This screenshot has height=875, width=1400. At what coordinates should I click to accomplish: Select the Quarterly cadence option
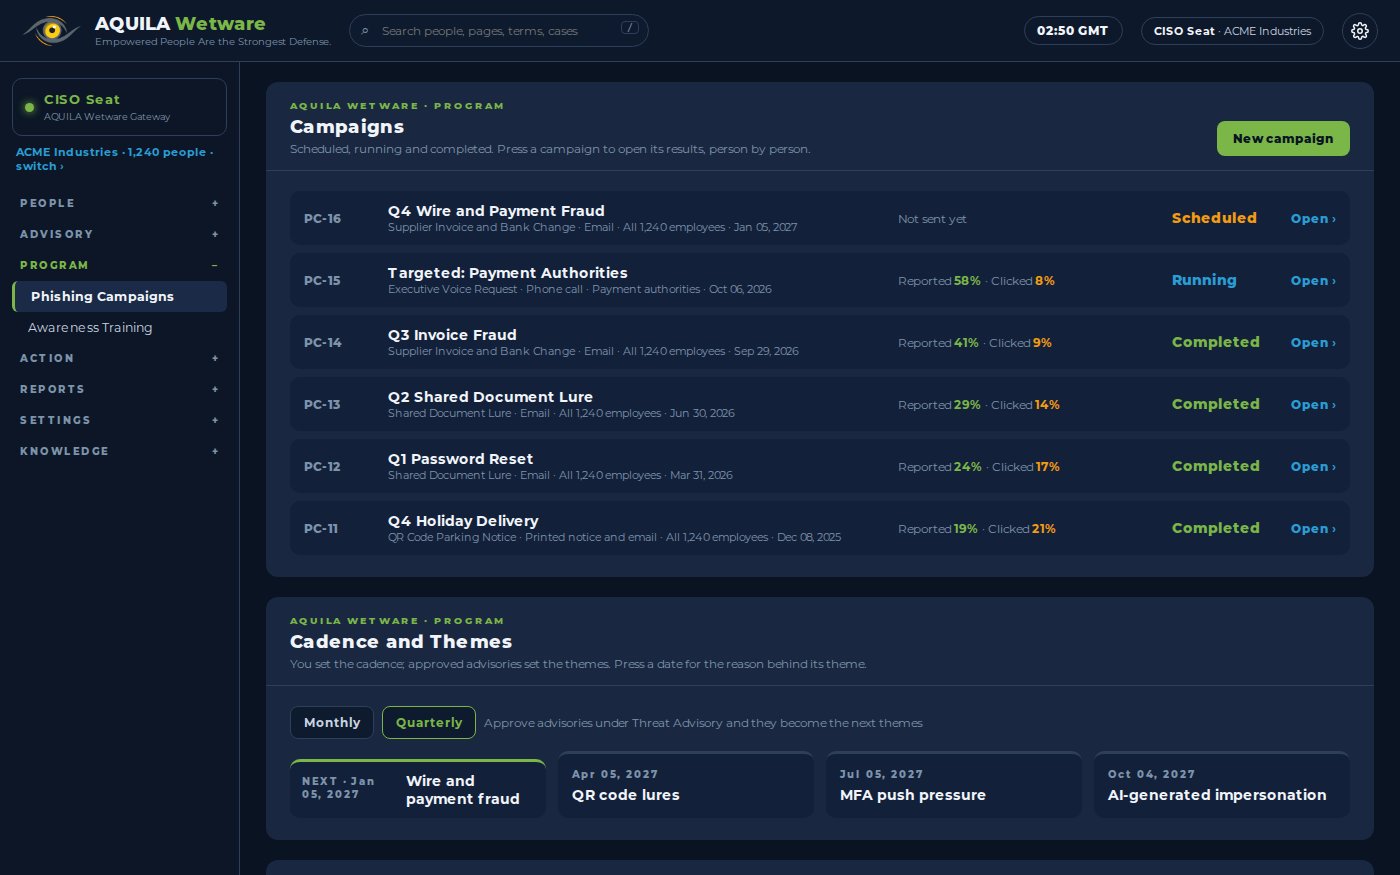click(x=429, y=723)
